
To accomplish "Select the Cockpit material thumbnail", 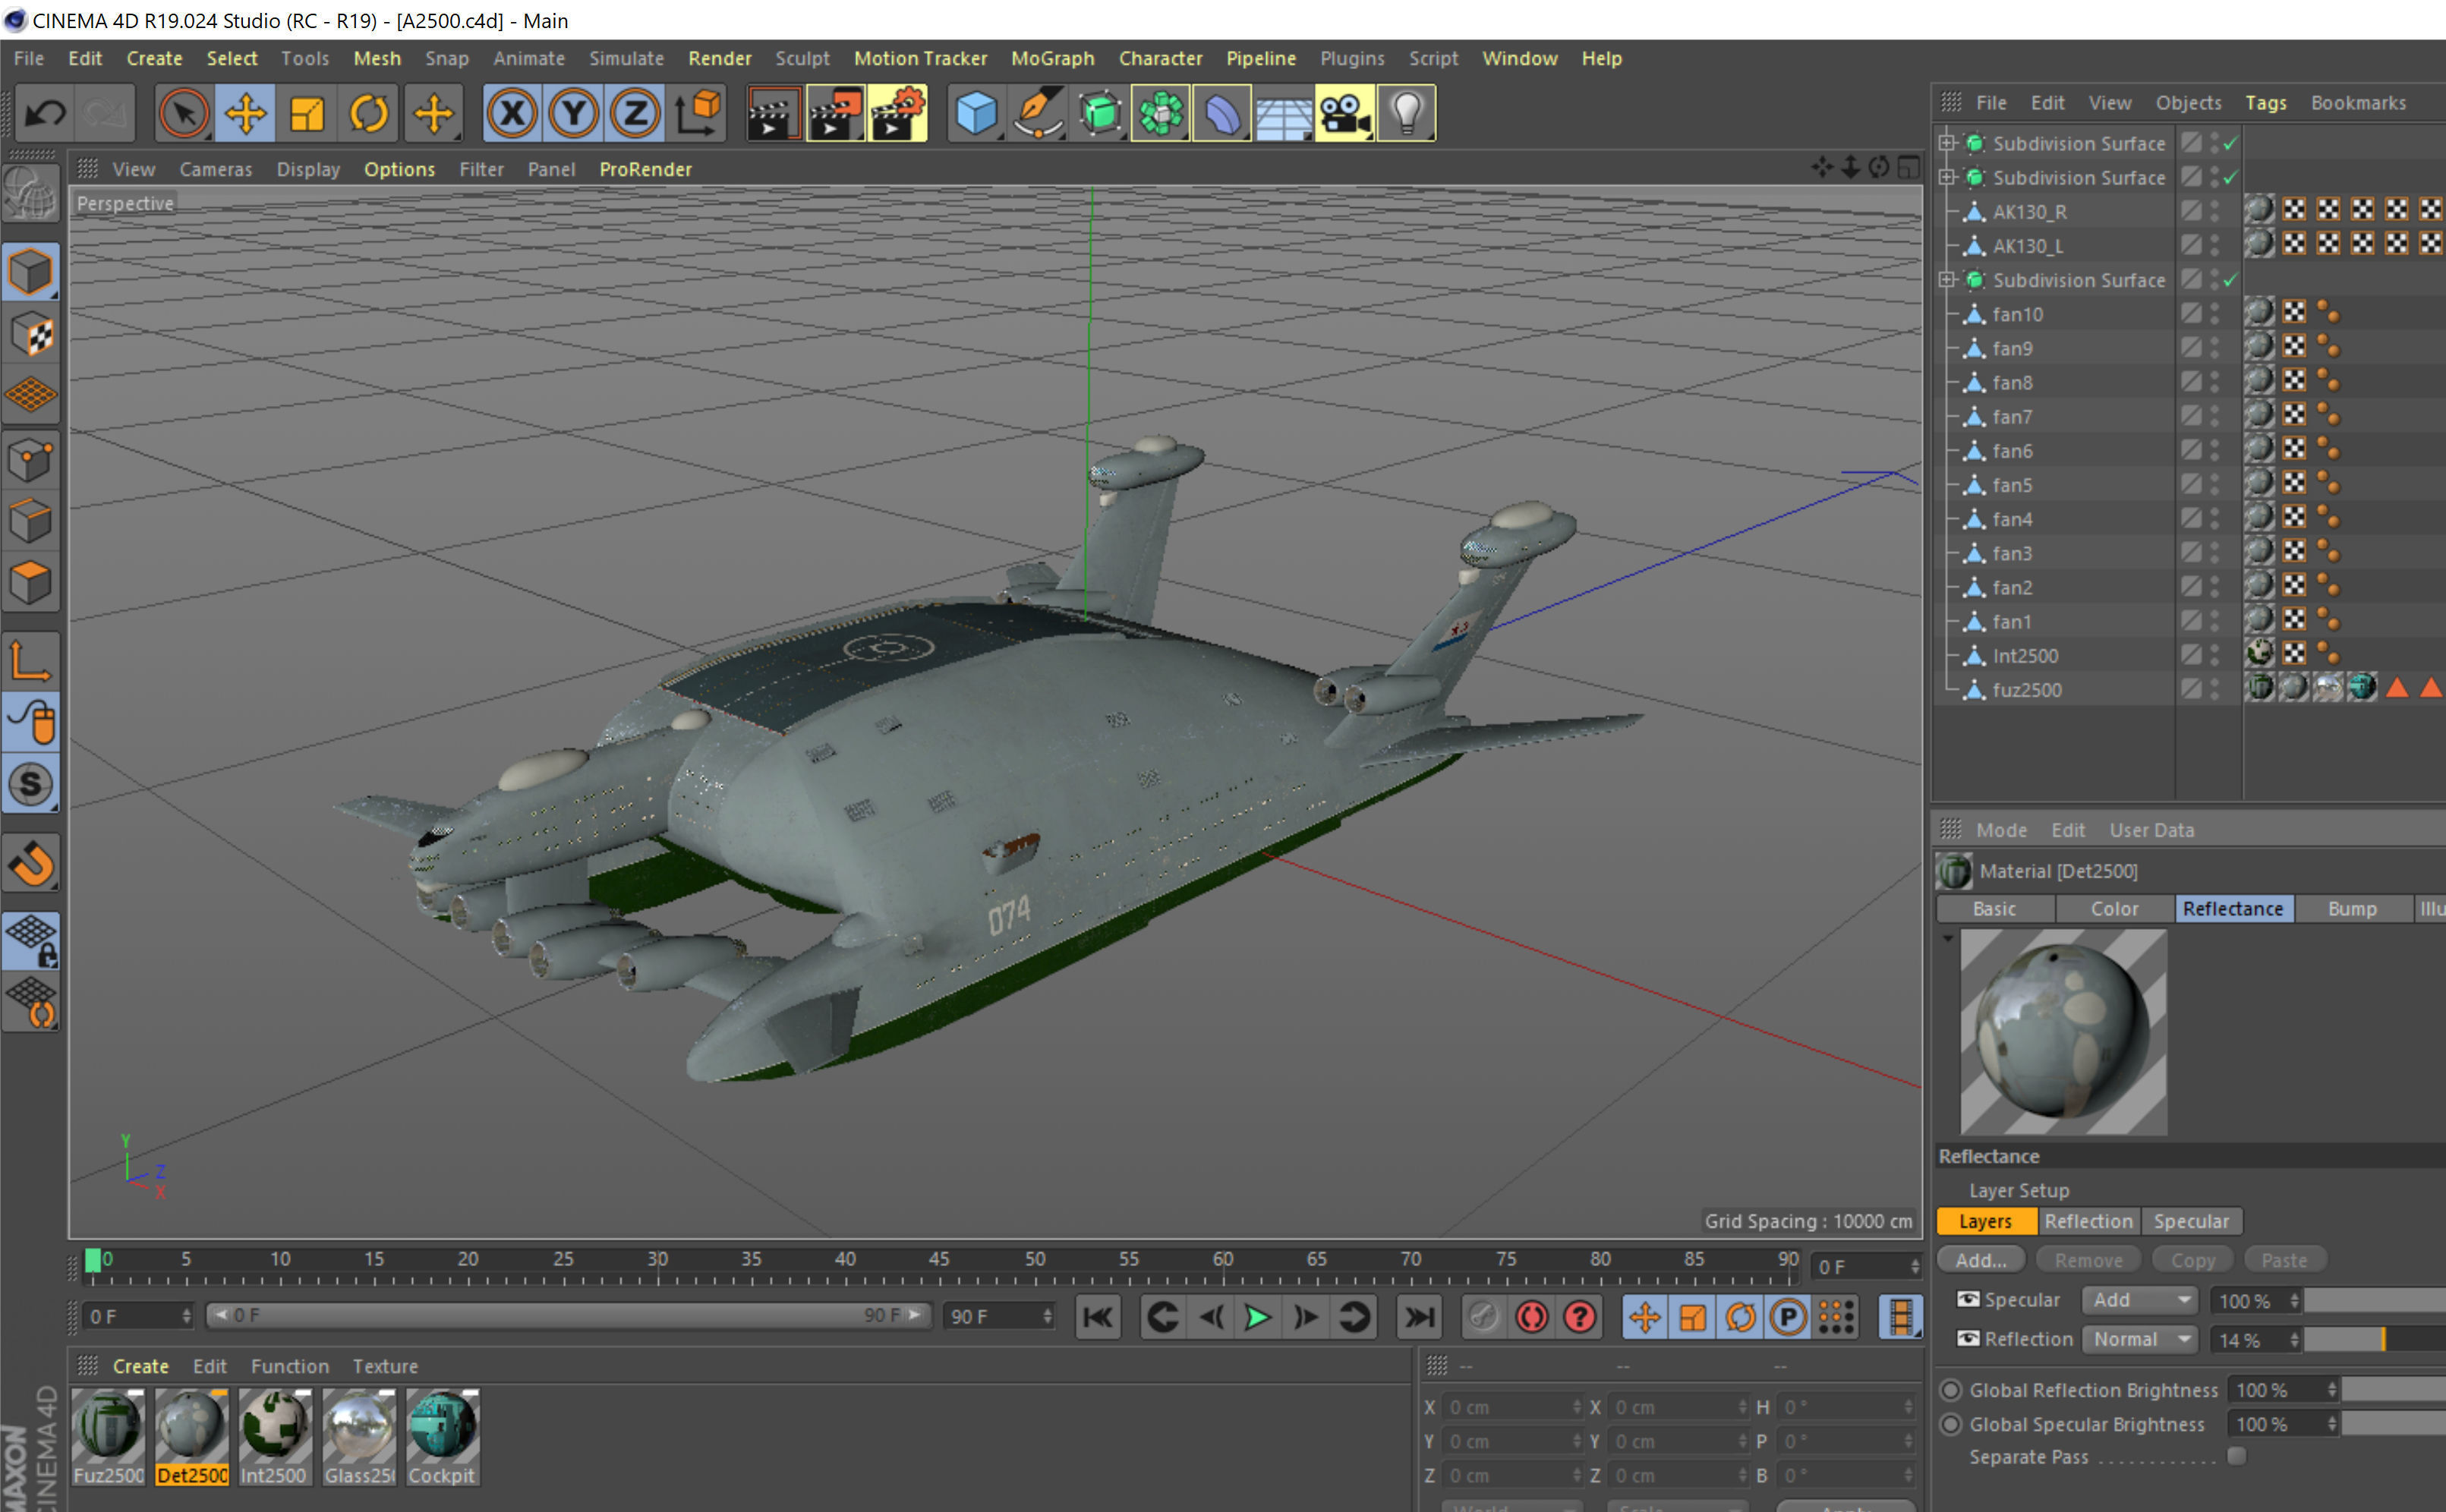I will (x=441, y=1437).
